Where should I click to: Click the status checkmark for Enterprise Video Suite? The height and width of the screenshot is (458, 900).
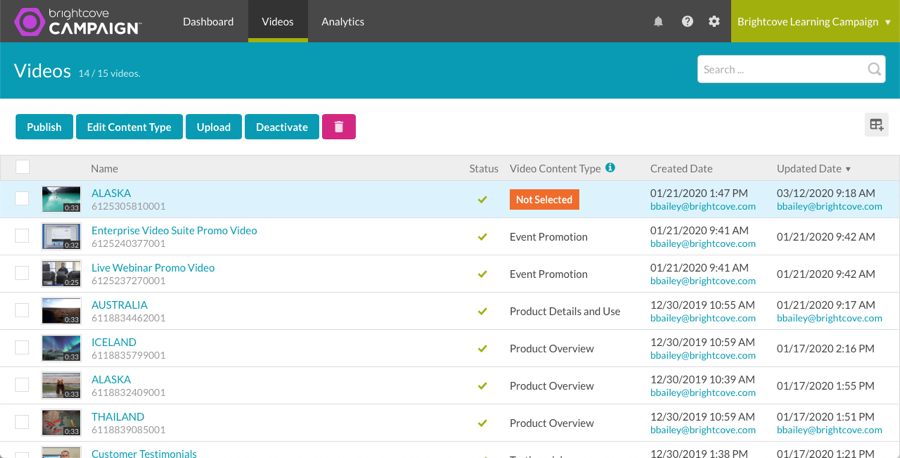coord(482,236)
